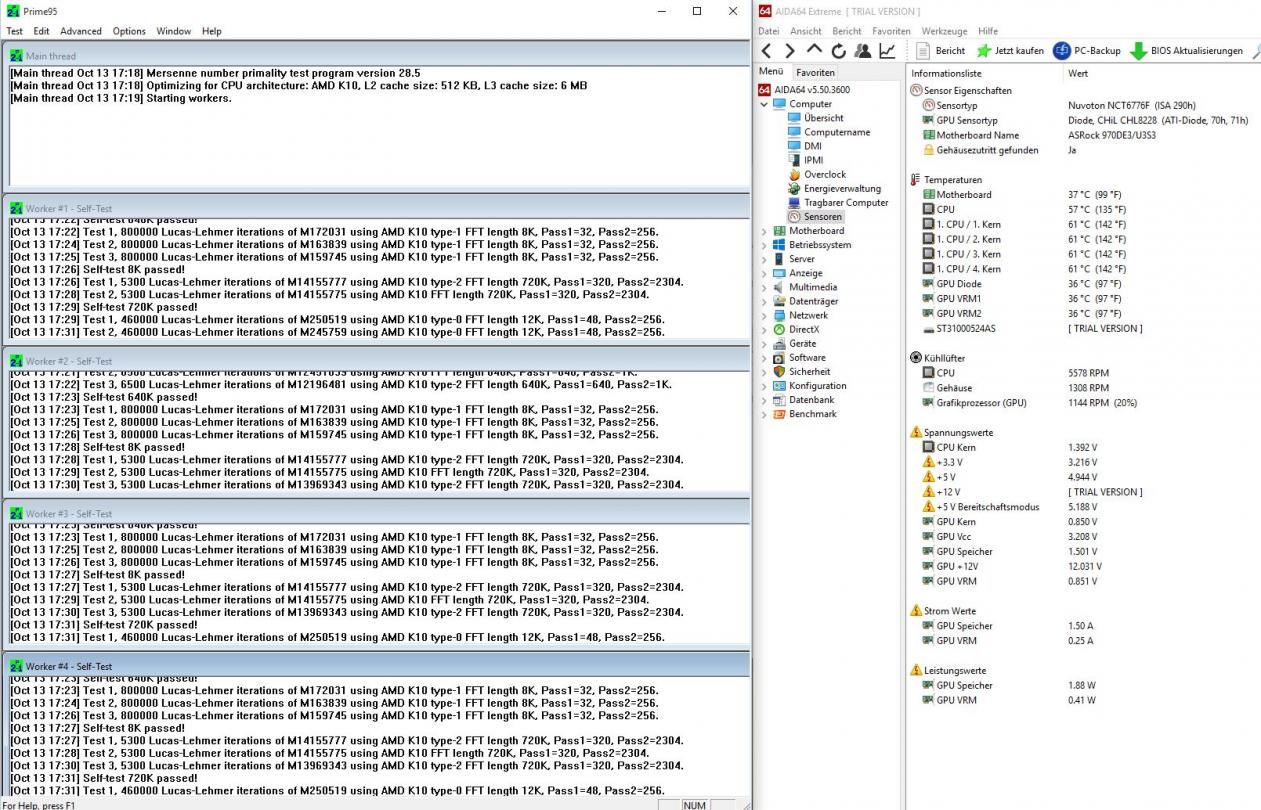Open the Werkzeuge menu in AIDA64
1261x810 pixels.
944,31
